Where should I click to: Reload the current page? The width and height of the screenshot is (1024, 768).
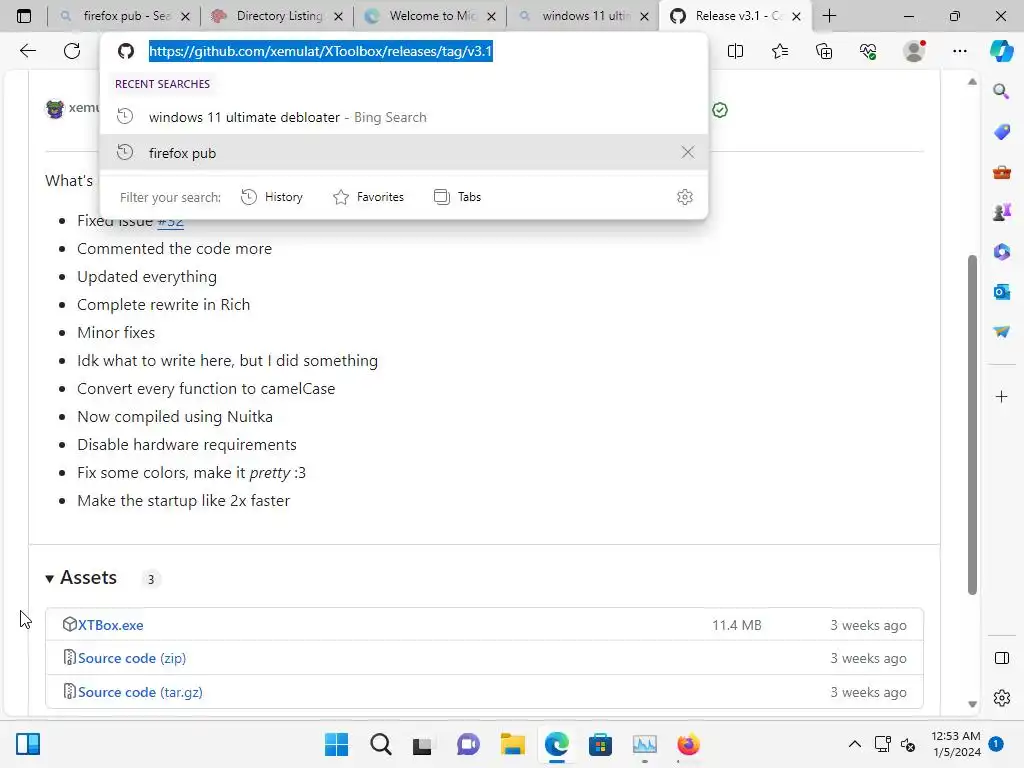72,51
